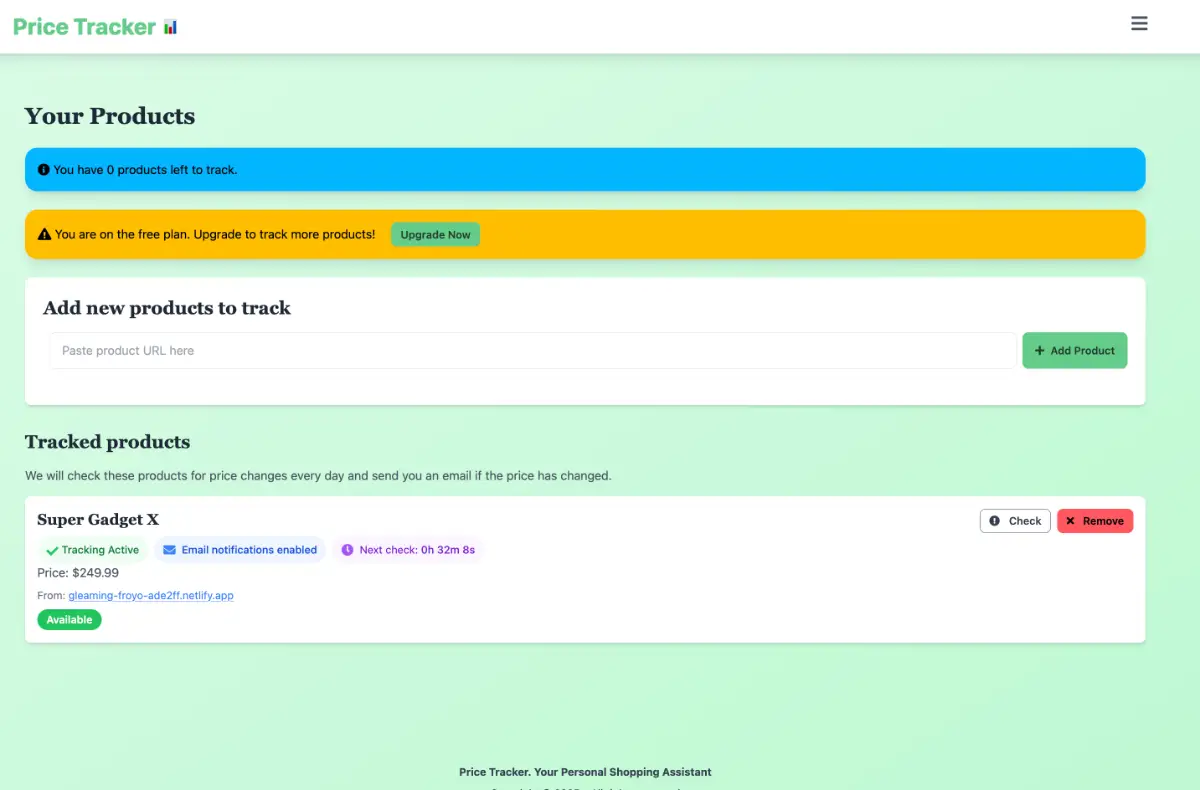Click the product URL input field

pyautogui.click(x=530, y=350)
